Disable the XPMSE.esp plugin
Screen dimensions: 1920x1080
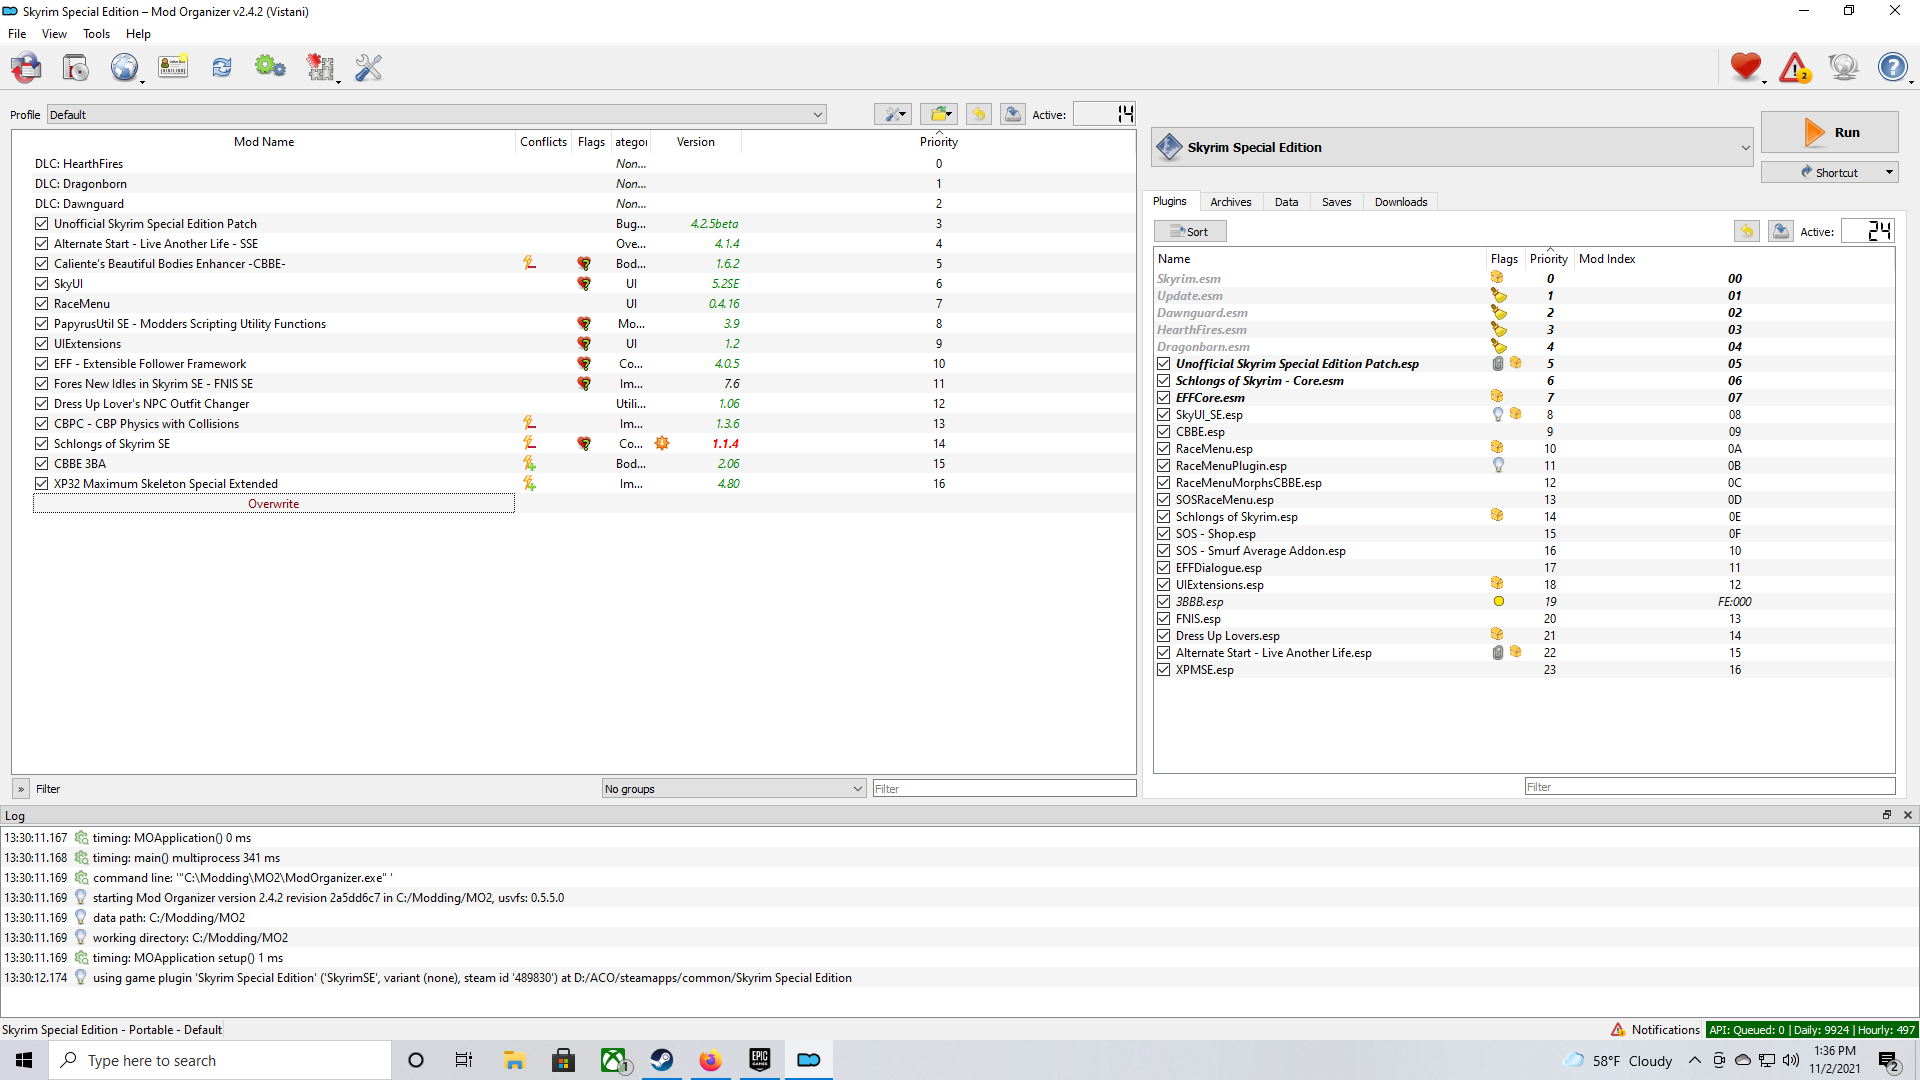click(x=1164, y=670)
